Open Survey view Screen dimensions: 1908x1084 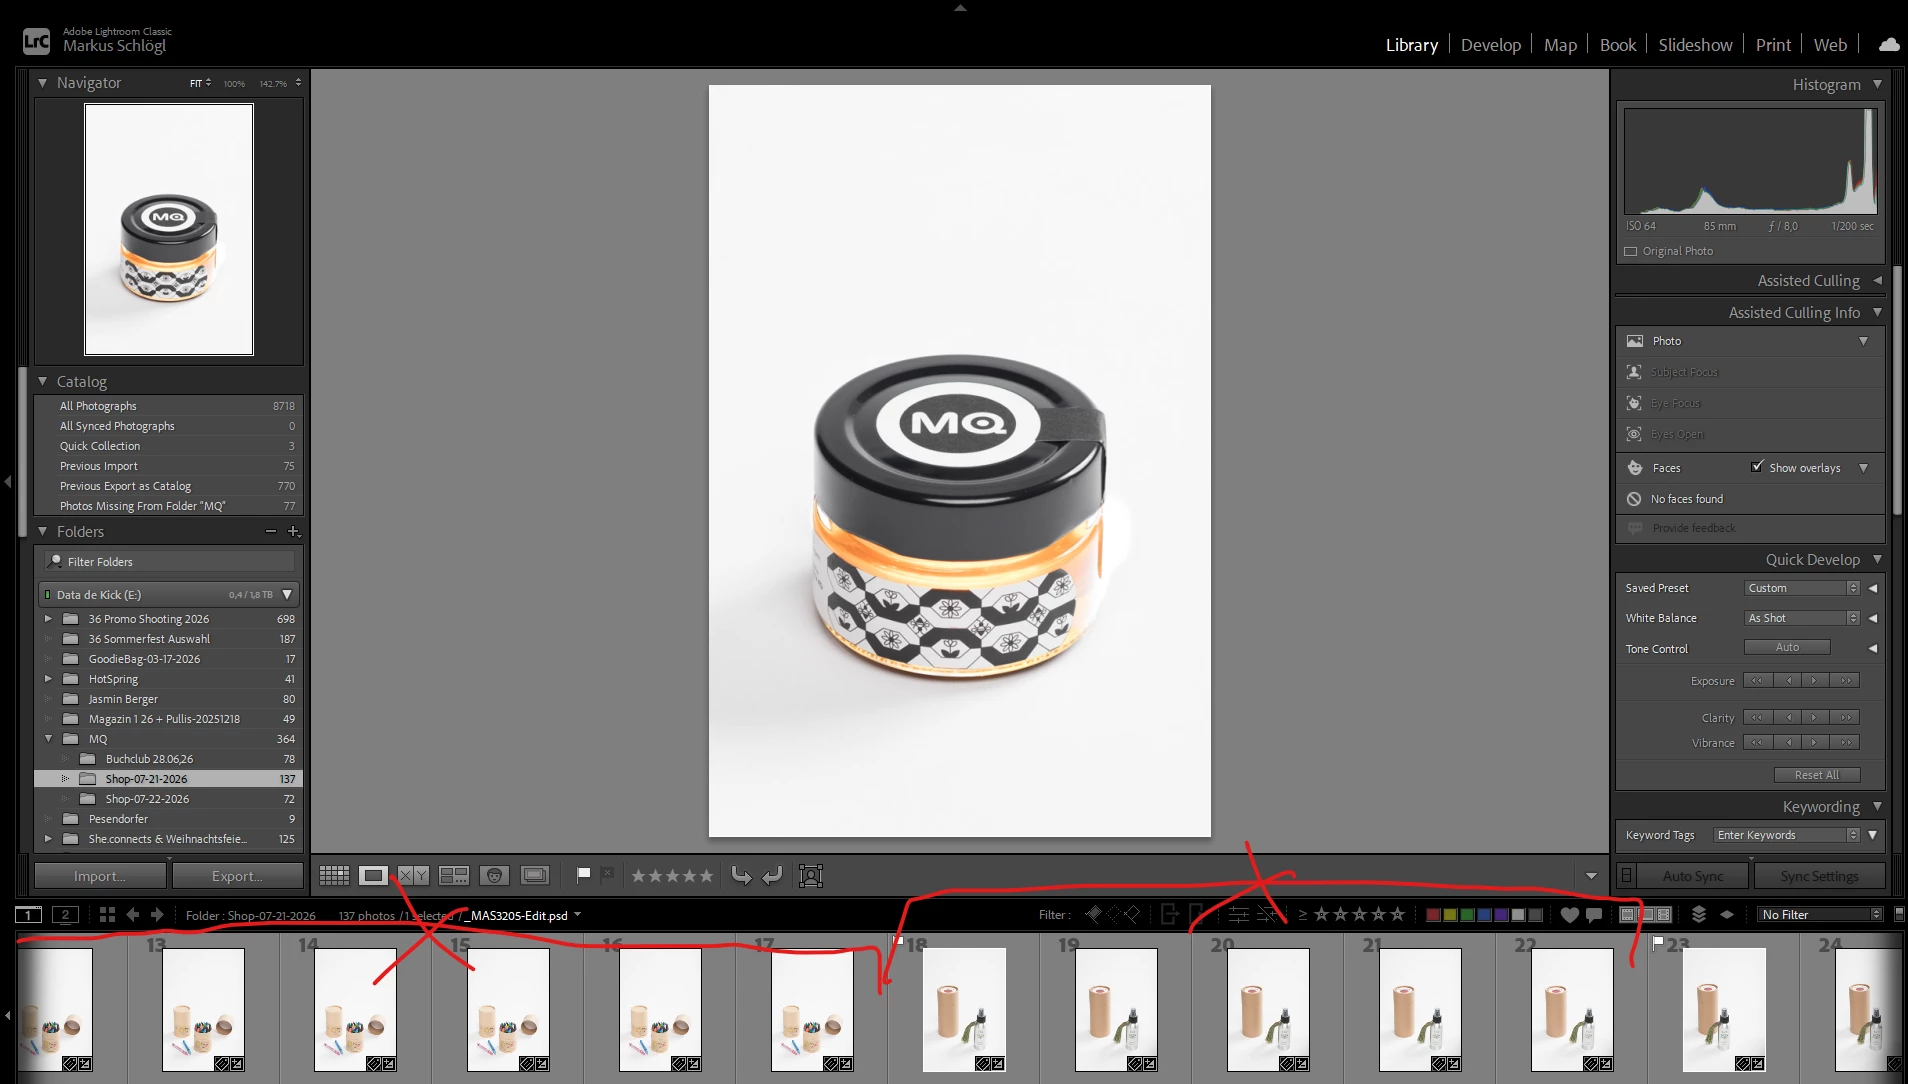[x=454, y=876]
